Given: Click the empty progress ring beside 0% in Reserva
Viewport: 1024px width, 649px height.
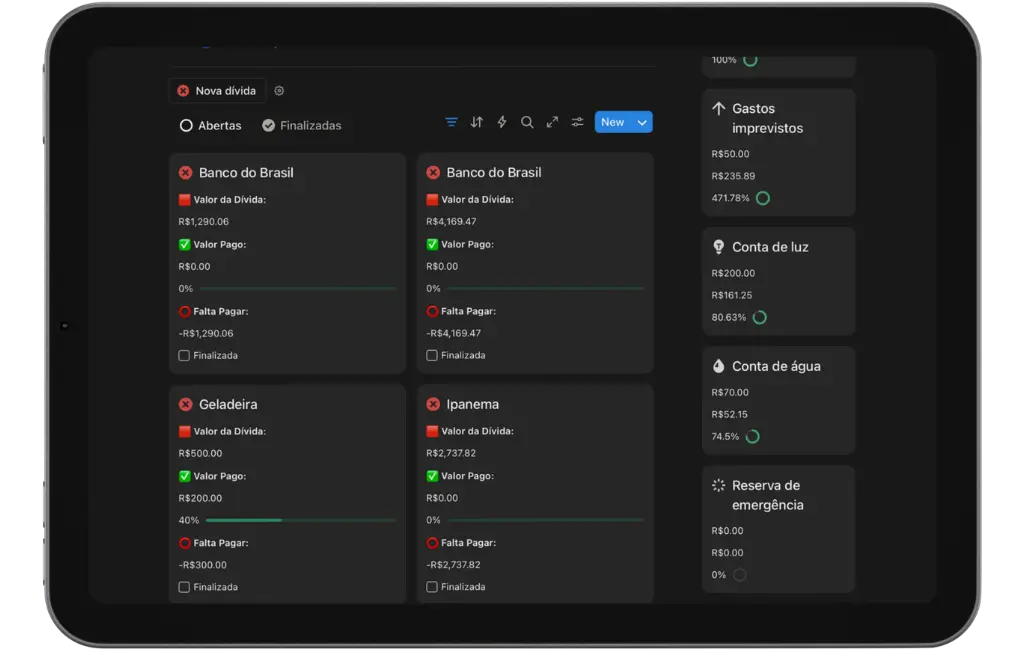Looking at the screenshot, I should [x=739, y=575].
